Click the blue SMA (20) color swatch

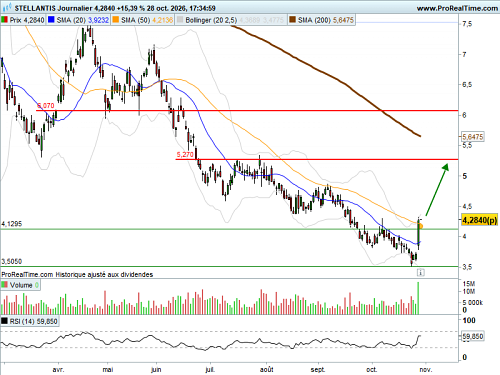pyautogui.click(x=51, y=20)
